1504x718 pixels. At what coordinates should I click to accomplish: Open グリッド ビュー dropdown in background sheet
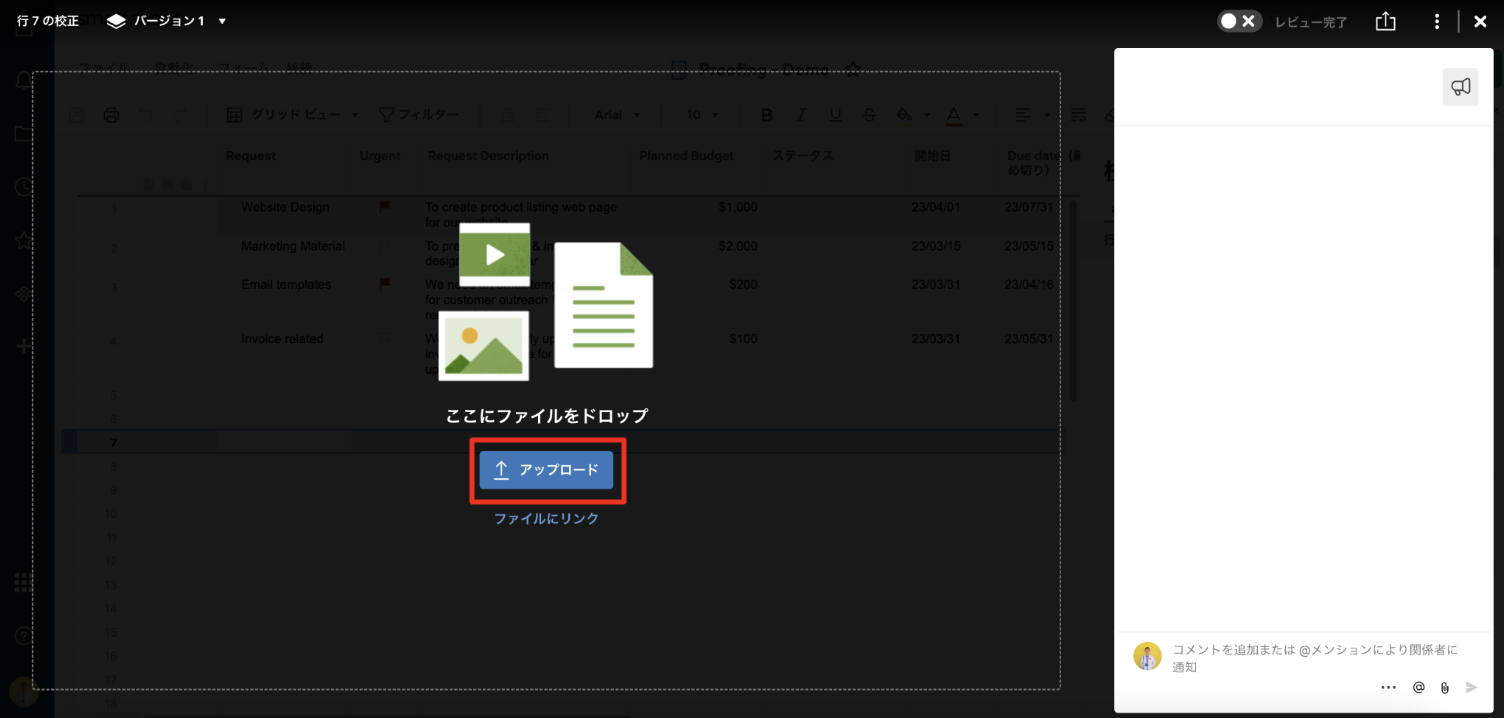point(292,115)
